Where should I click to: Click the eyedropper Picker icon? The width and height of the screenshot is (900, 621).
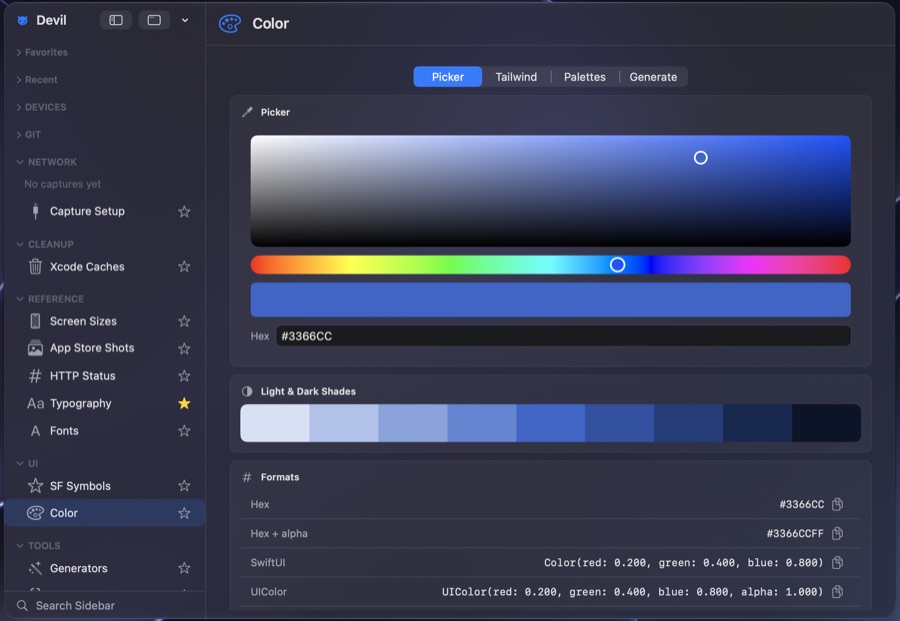click(247, 112)
